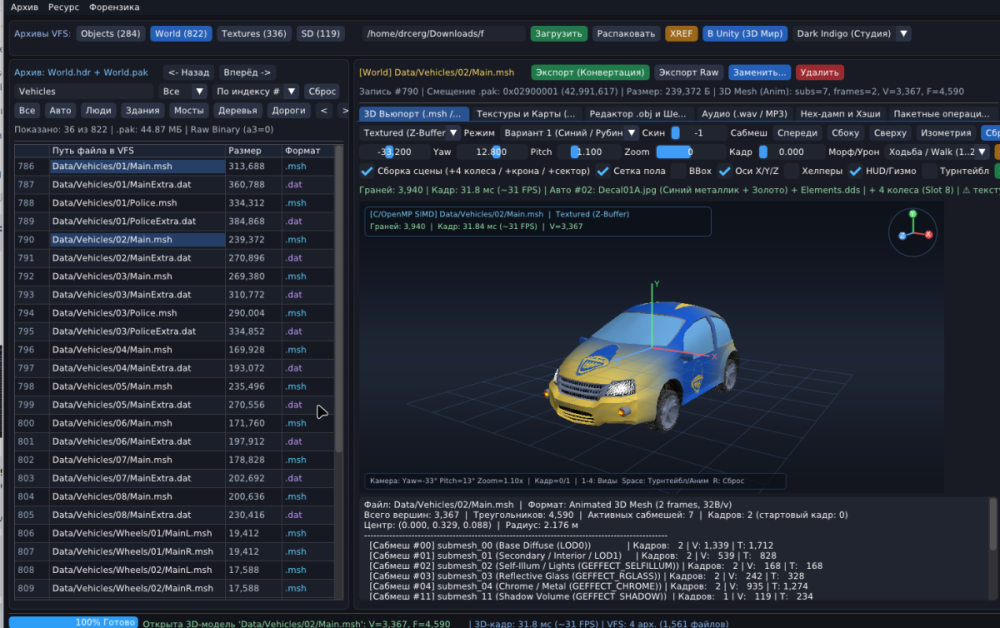Open the Архив menu
The width and height of the screenshot is (1000, 628).
pyautogui.click(x=24, y=7)
